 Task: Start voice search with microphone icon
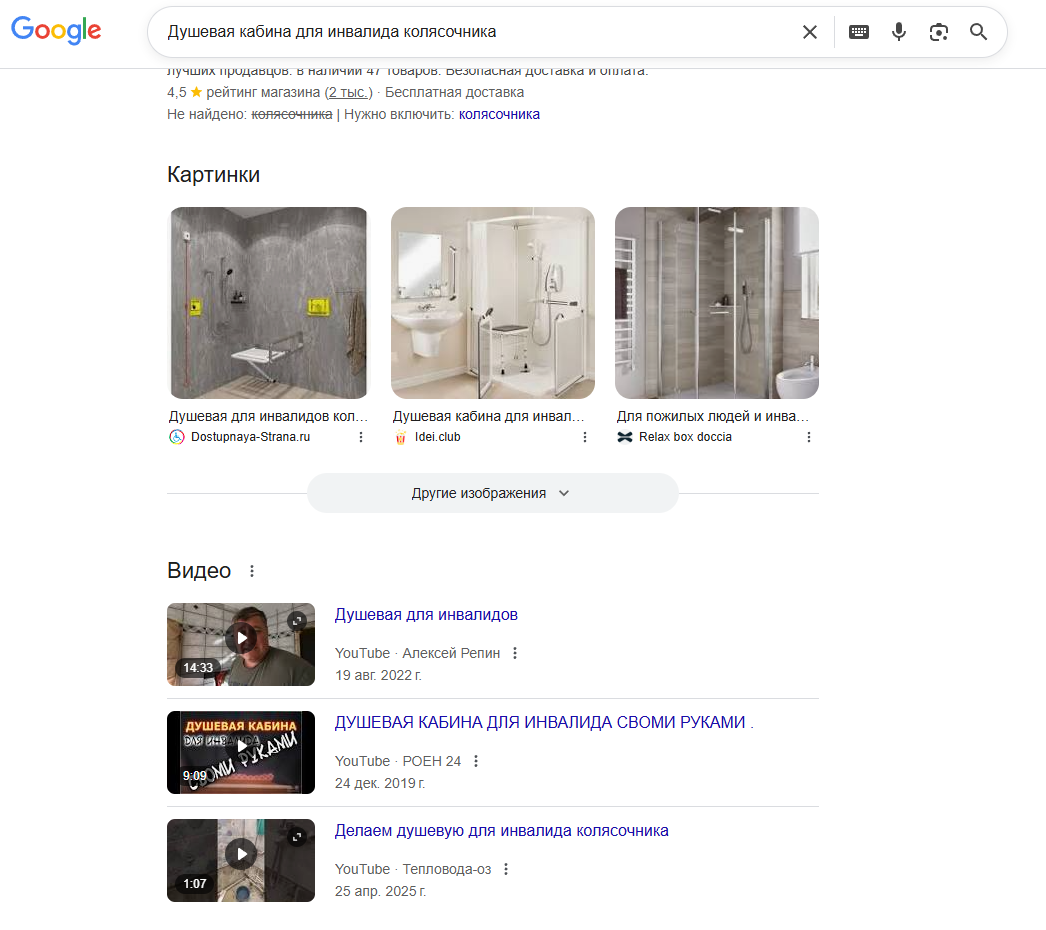899,32
